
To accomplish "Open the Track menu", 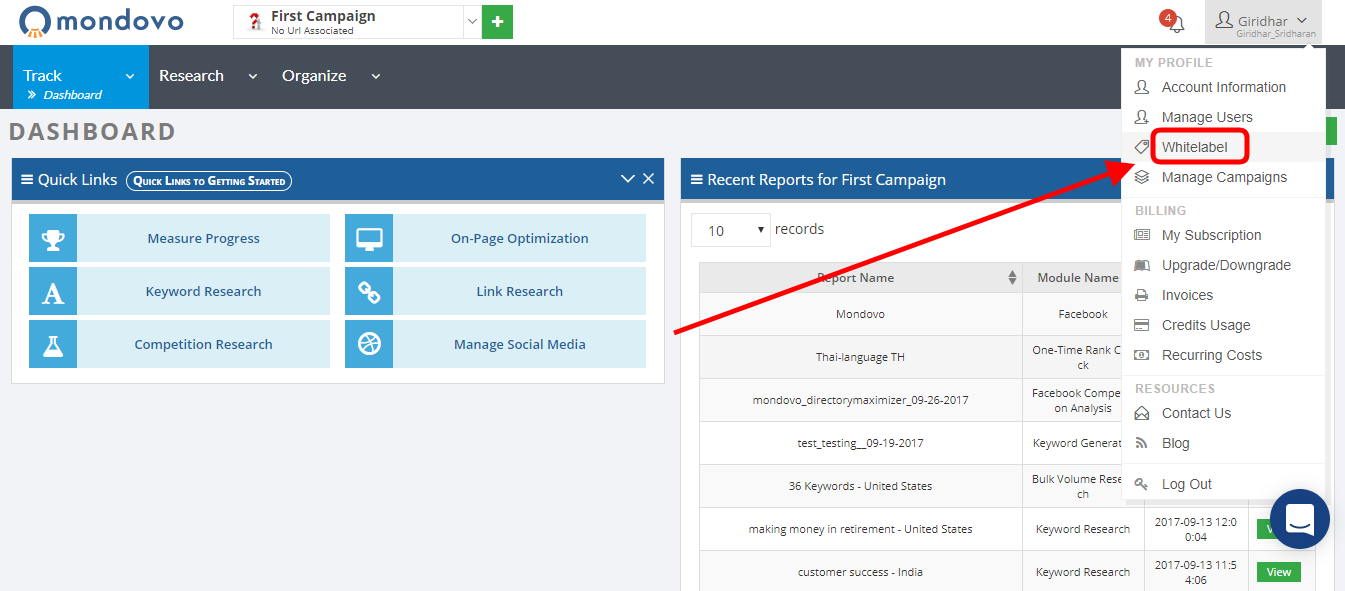I will coord(80,76).
